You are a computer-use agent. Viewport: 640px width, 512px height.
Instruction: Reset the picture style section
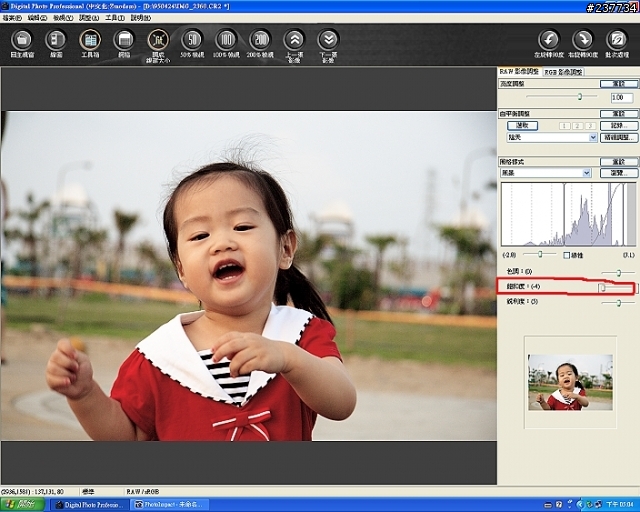click(x=619, y=162)
